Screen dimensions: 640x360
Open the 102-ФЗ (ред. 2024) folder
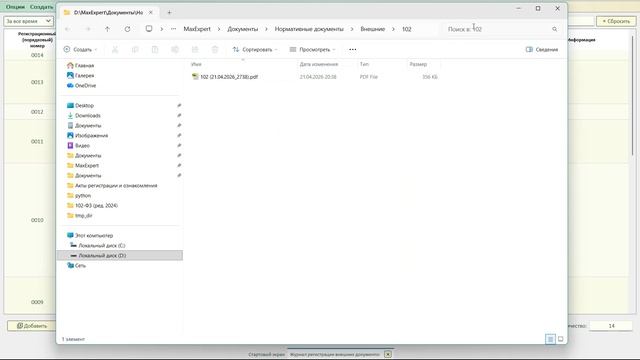96,205
